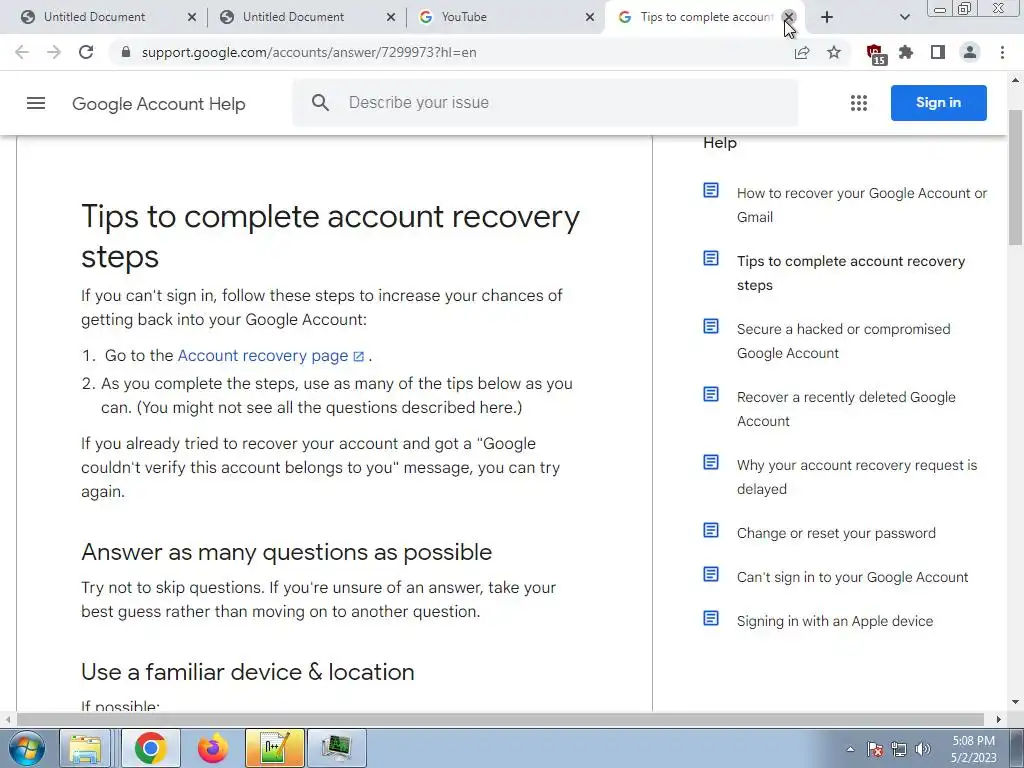1024x768 pixels.
Task: Open Can't sign in to your Google Account
Action: [x=852, y=577]
